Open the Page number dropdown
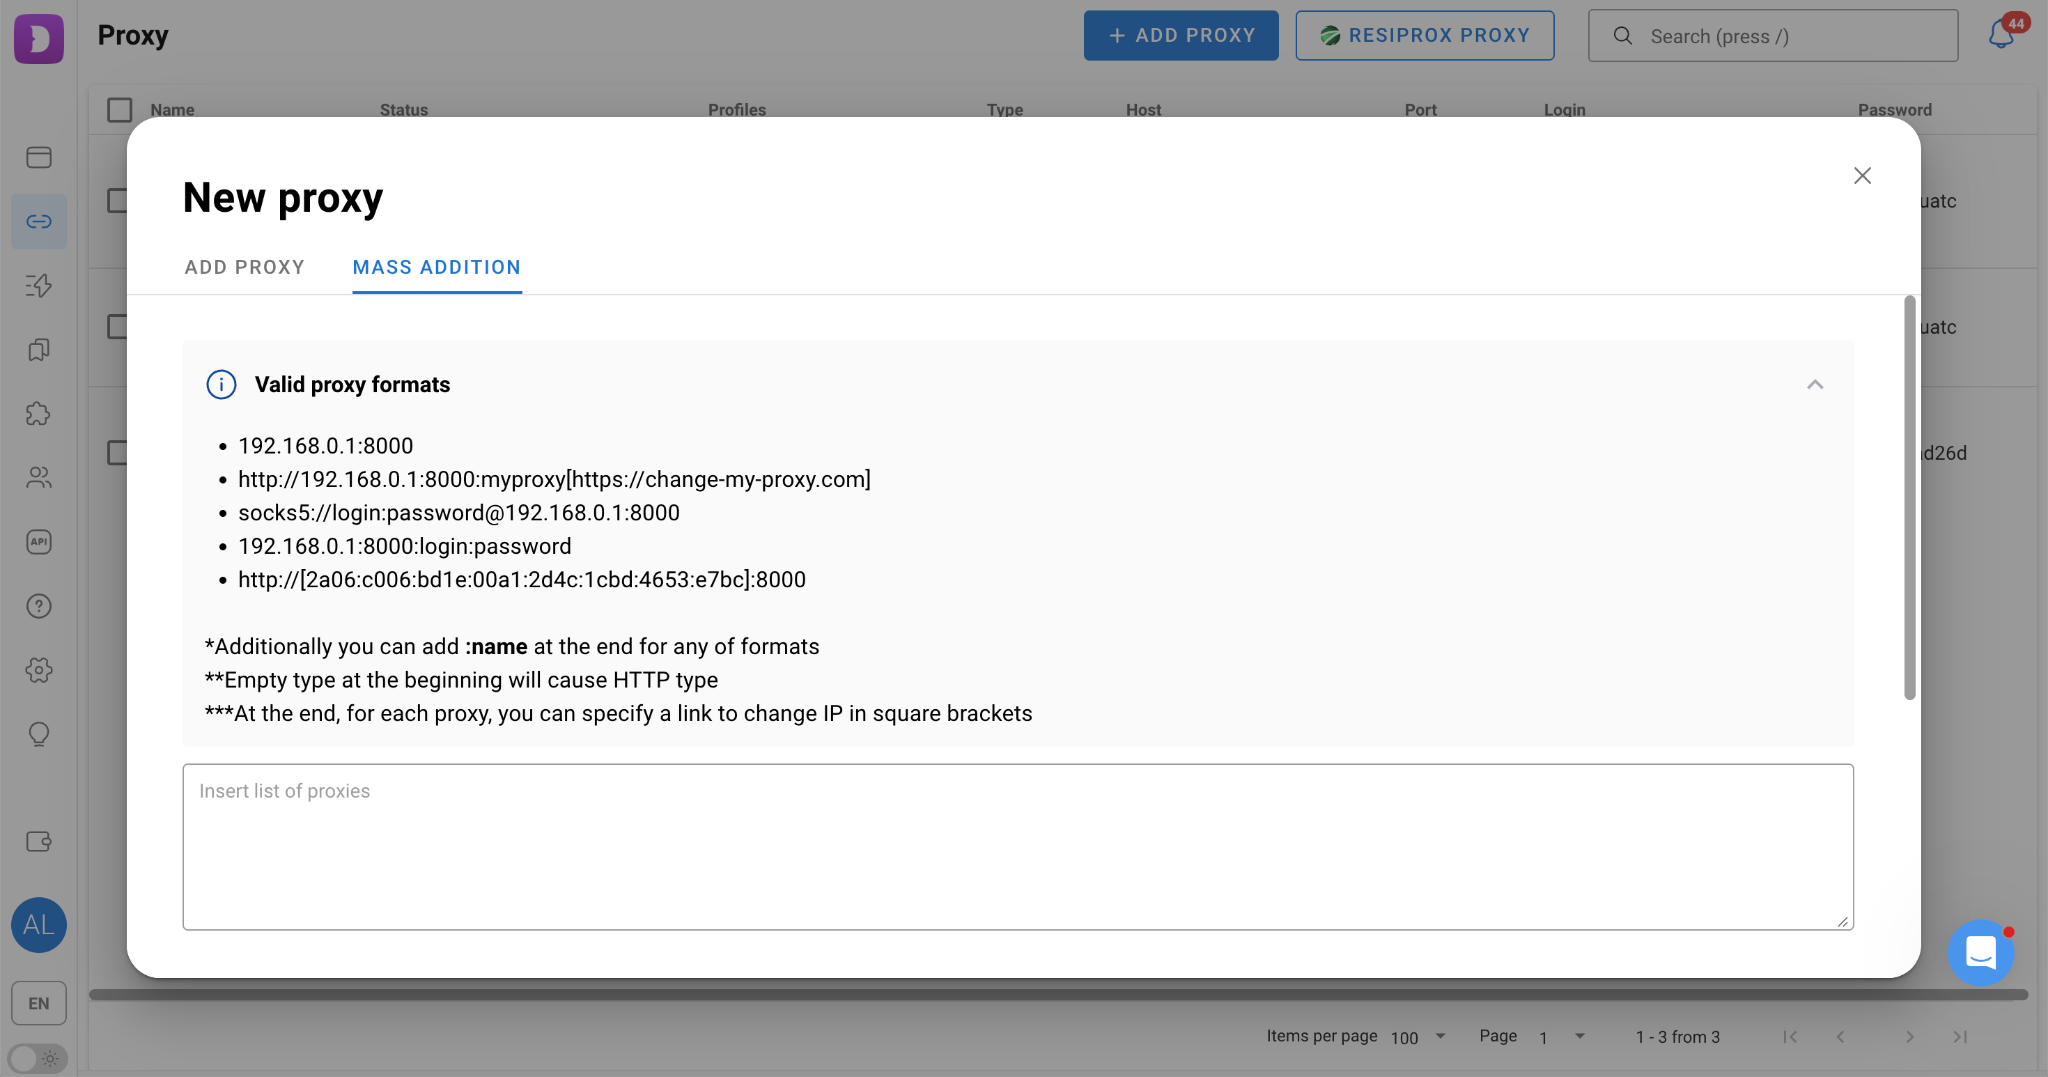 (x=1562, y=1037)
